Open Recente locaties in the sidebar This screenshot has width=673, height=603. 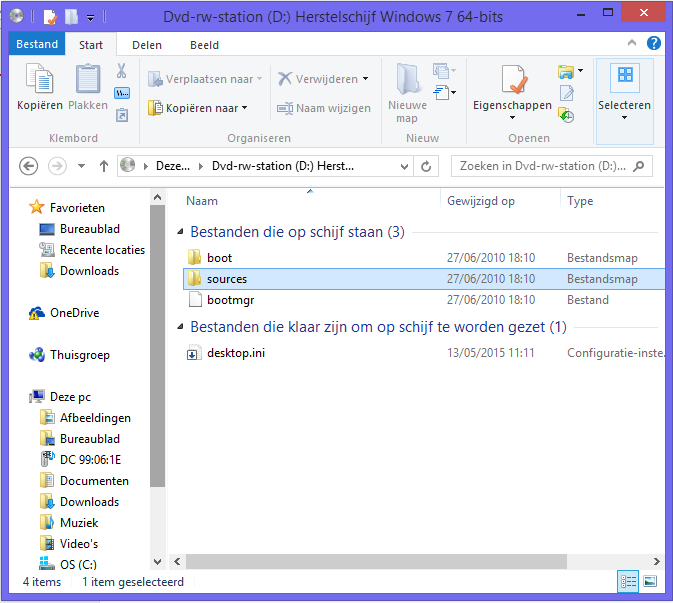(x=91, y=250)
